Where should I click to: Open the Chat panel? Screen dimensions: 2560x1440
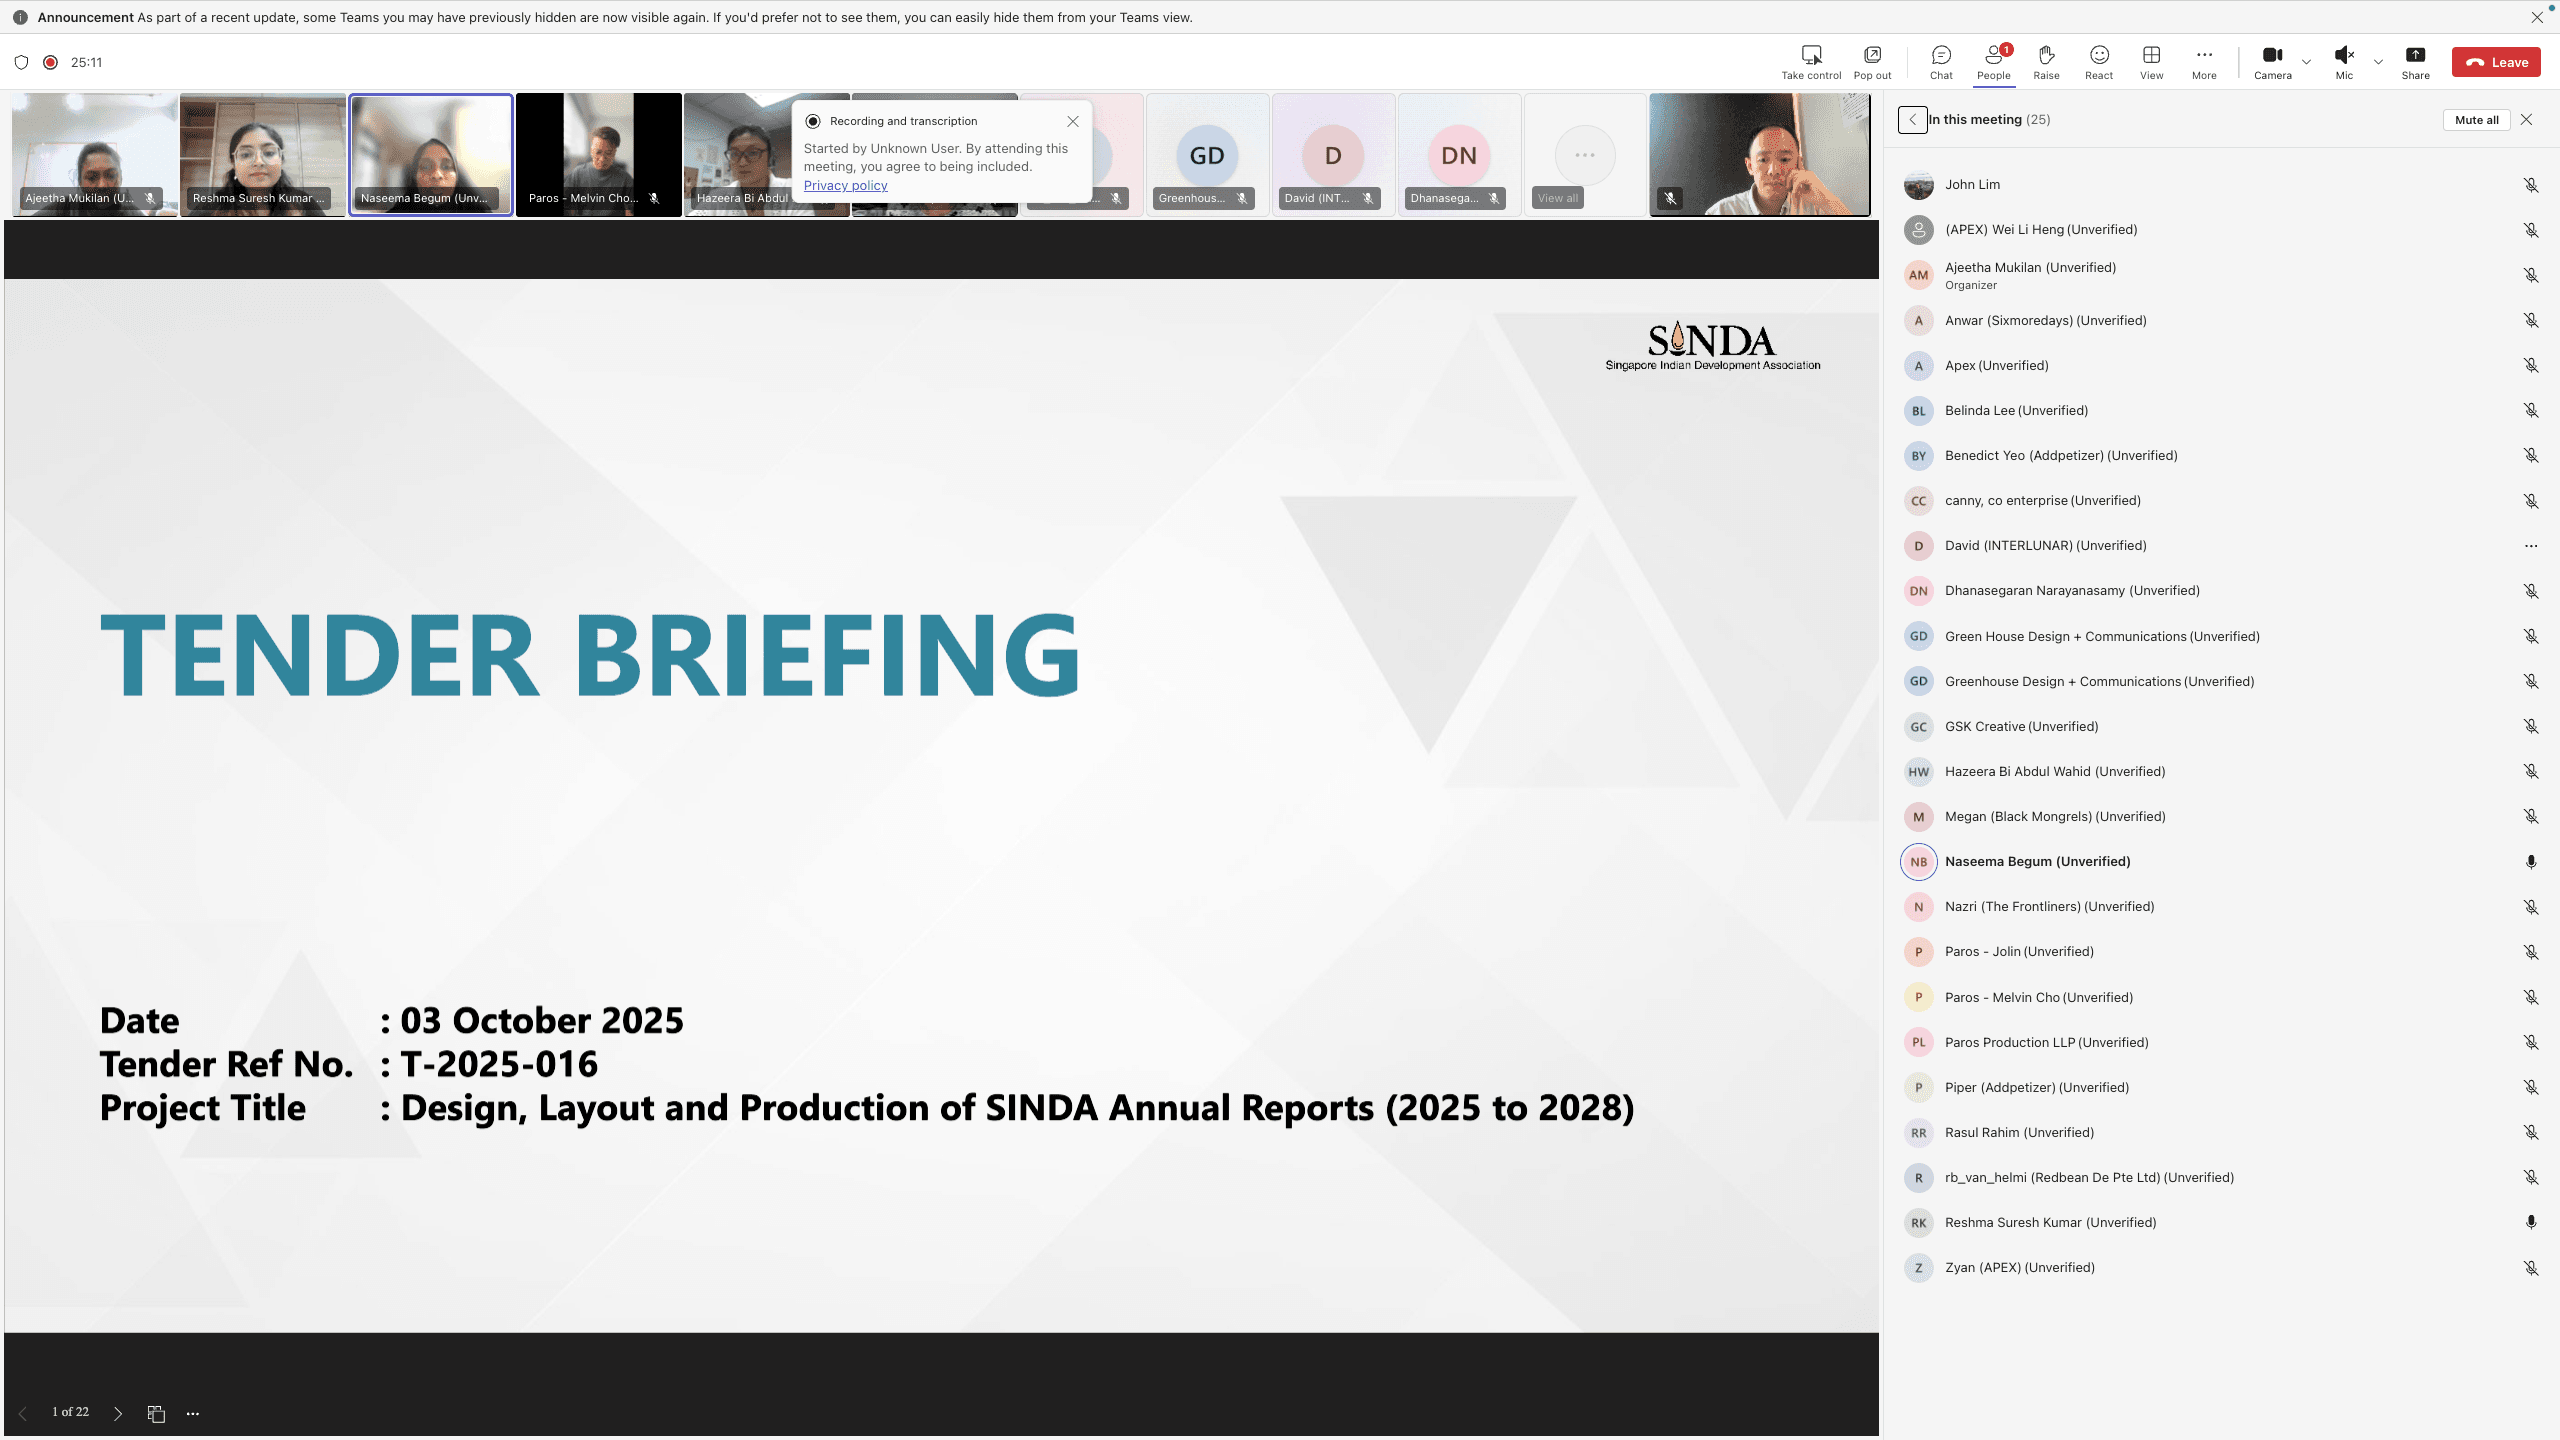1941,61
